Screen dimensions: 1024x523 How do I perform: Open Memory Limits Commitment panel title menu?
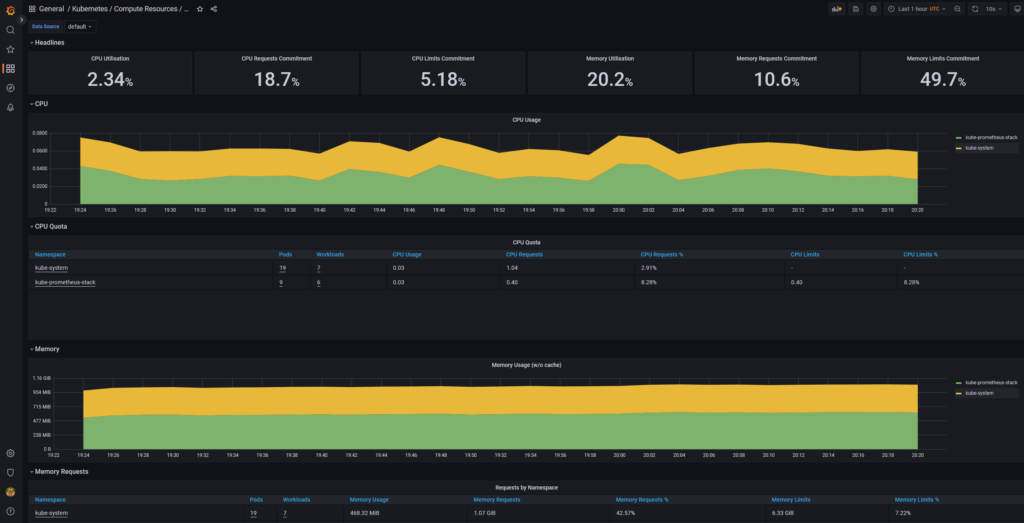click(x=943, y=58)
